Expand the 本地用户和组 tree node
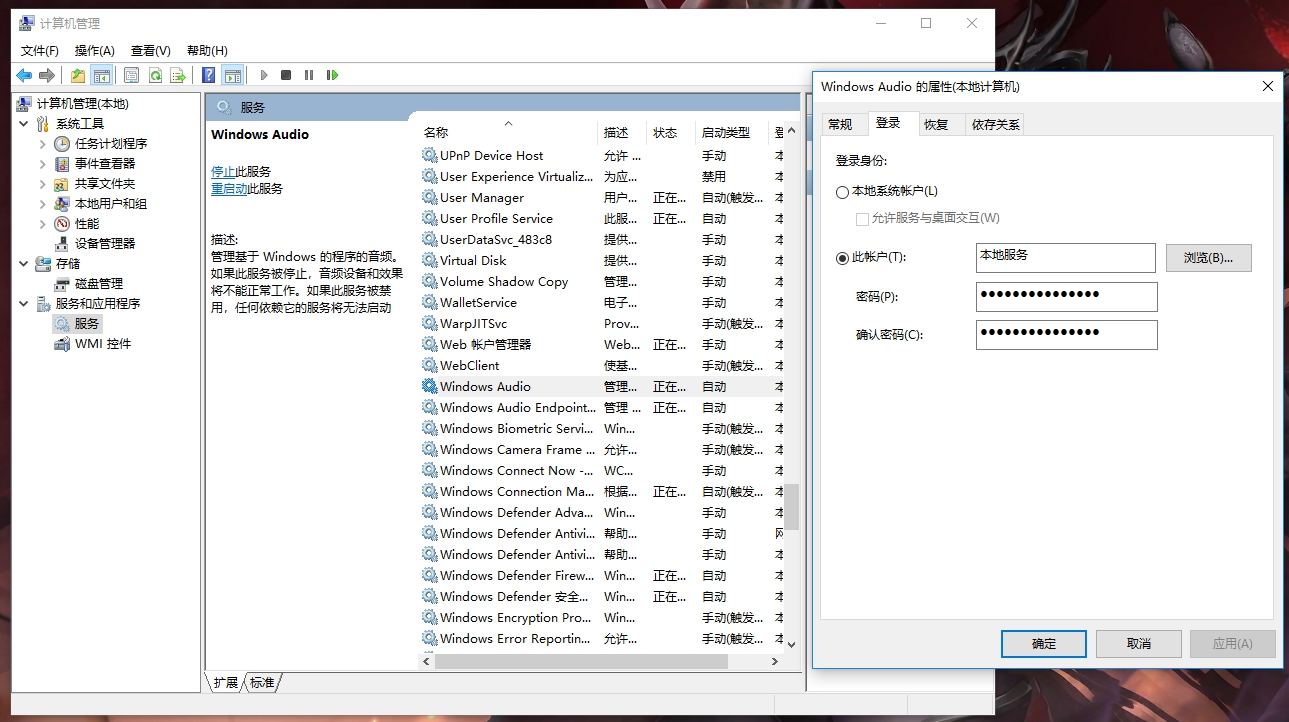The image size is (1289, 722). tap(43, 204)
